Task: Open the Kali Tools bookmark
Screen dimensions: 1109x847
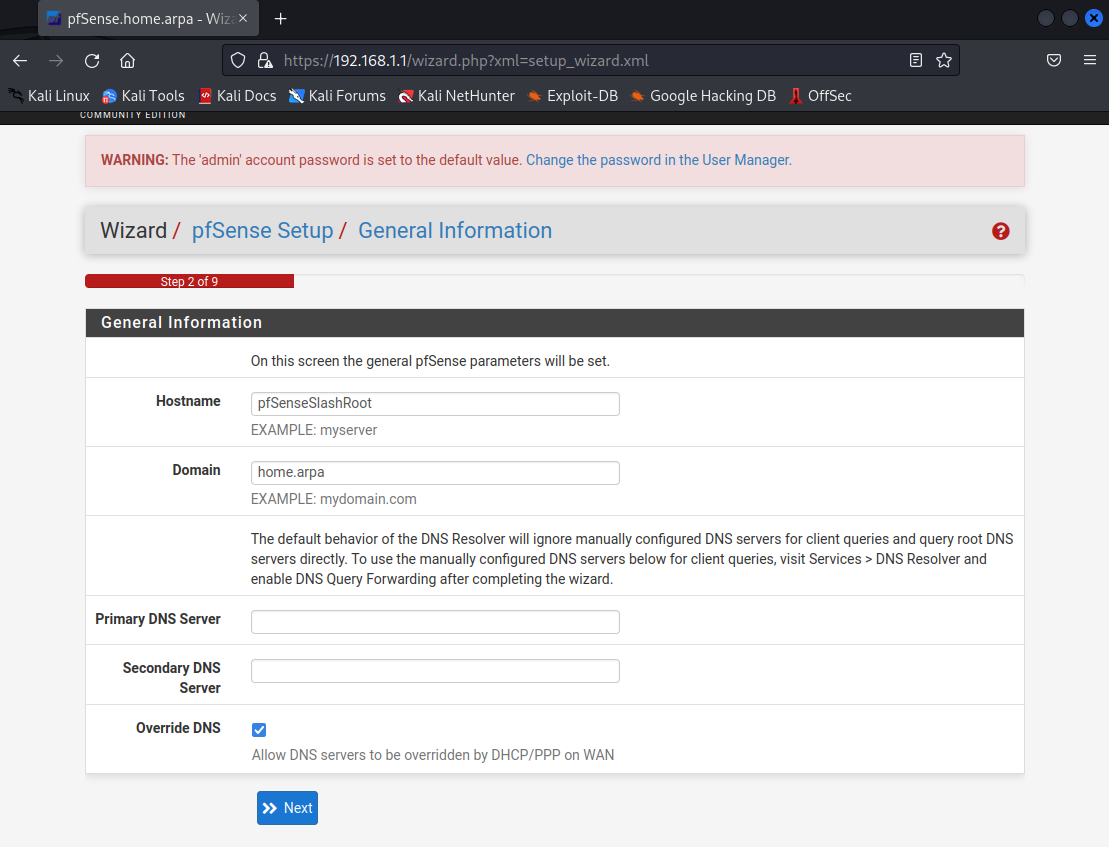Action: pos(143,96)
